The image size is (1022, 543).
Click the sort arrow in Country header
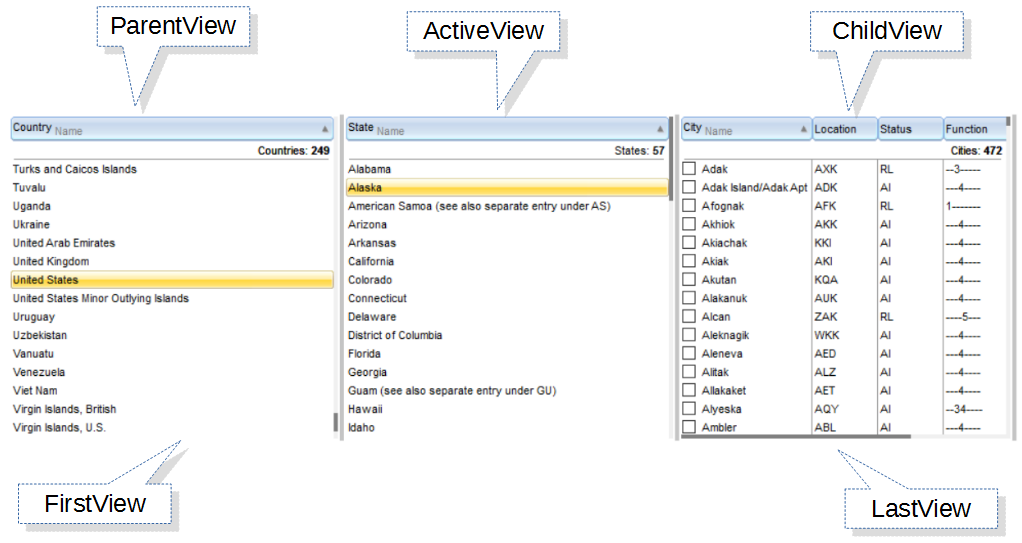(324, 129)
